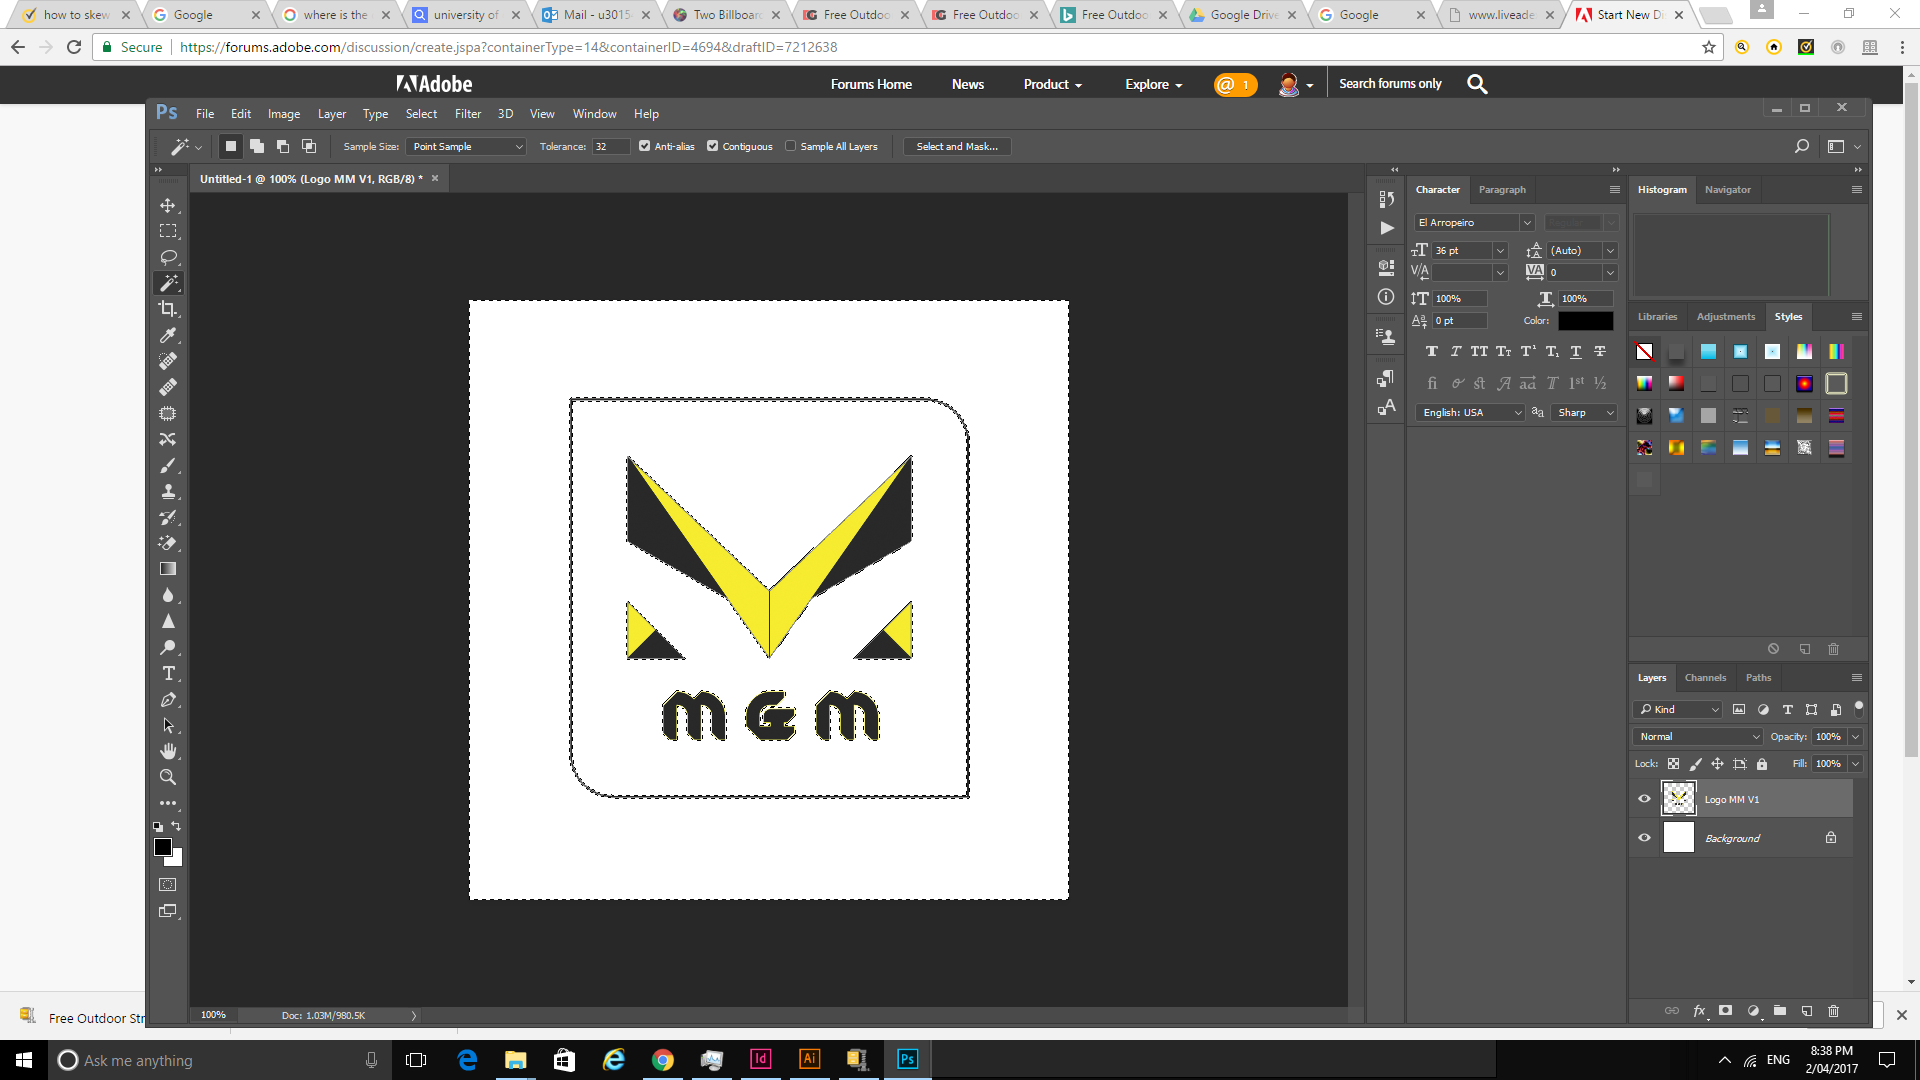1920x1080 pixels.
Task: Open layer style fx menu
Action: pos(1699,1011)
